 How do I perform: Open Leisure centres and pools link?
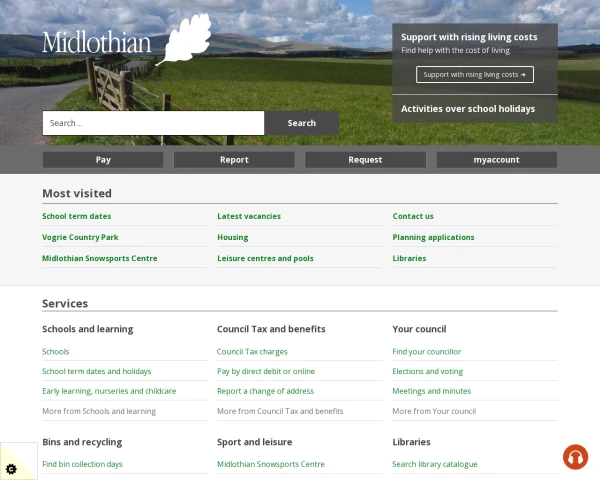point(265,258)
